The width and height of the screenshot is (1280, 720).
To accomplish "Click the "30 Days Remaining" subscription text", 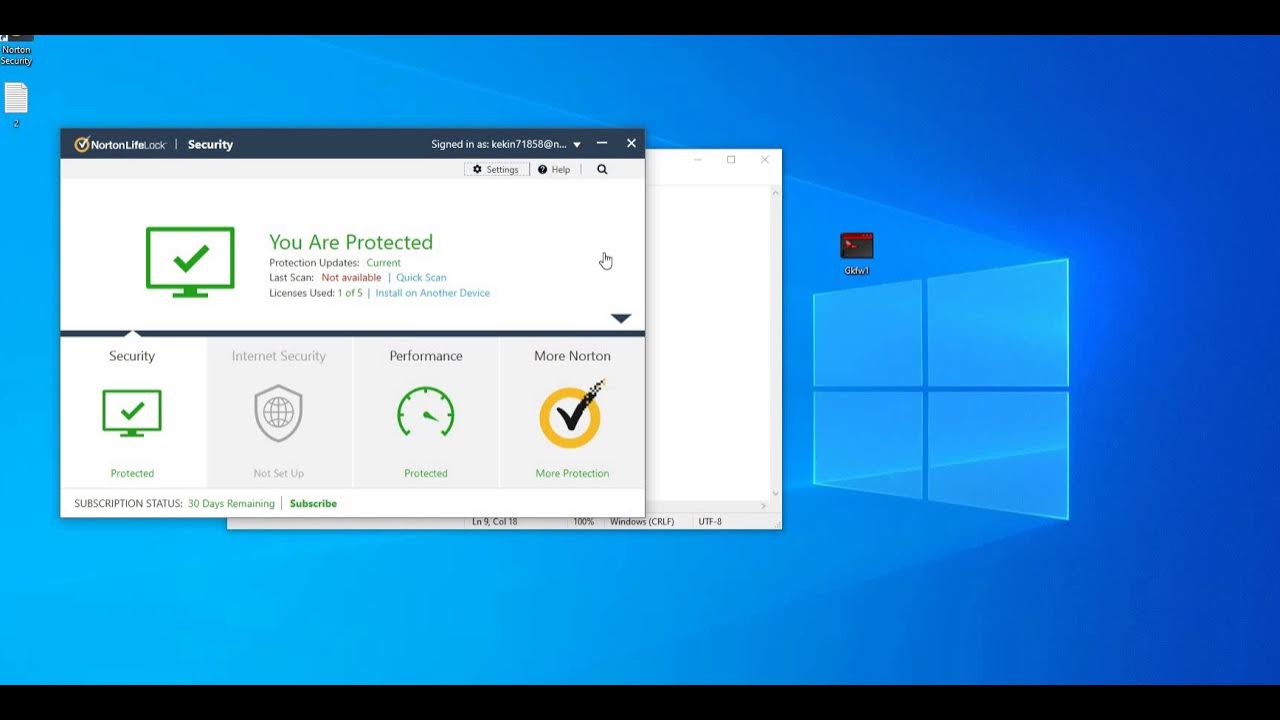I will (231, 504).
